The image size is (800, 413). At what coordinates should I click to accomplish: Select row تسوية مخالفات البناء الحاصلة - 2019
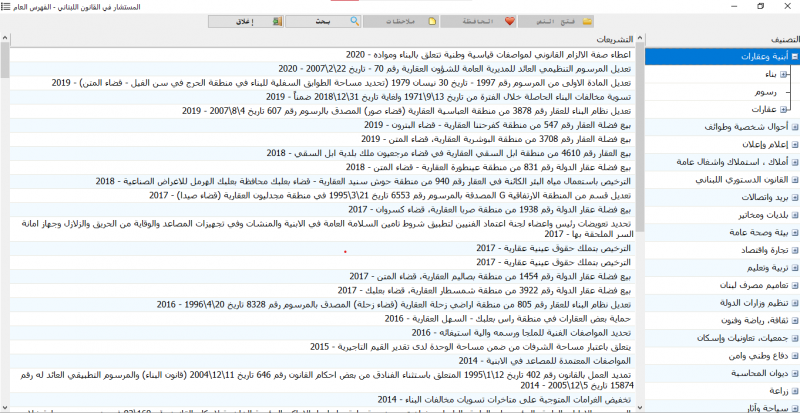(323, 97)
